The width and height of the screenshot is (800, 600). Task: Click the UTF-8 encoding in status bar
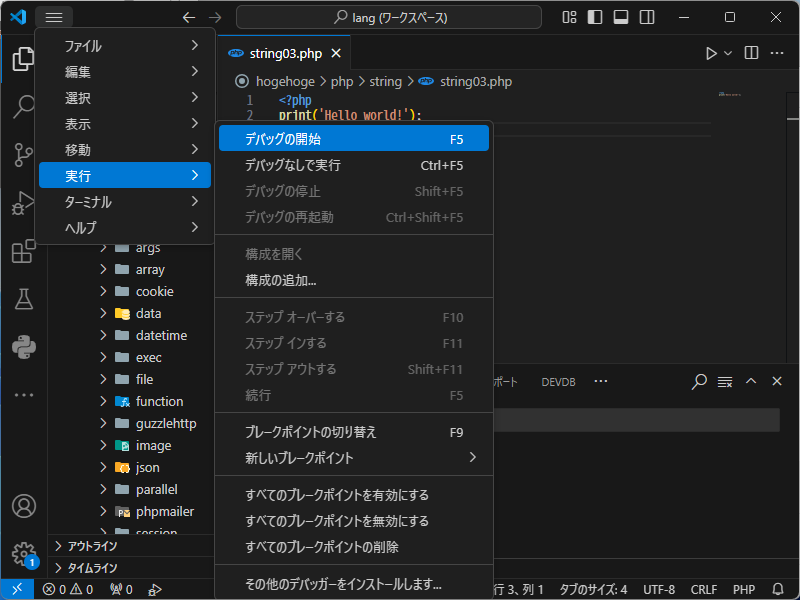coord(659,590)
